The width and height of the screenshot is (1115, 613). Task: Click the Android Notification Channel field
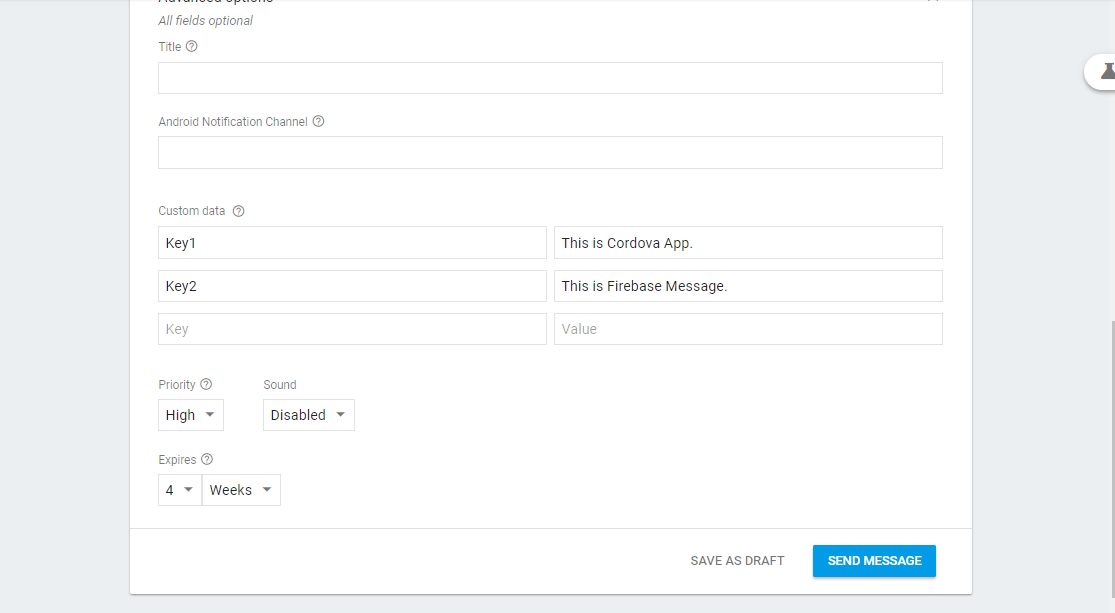pos(550,153)
